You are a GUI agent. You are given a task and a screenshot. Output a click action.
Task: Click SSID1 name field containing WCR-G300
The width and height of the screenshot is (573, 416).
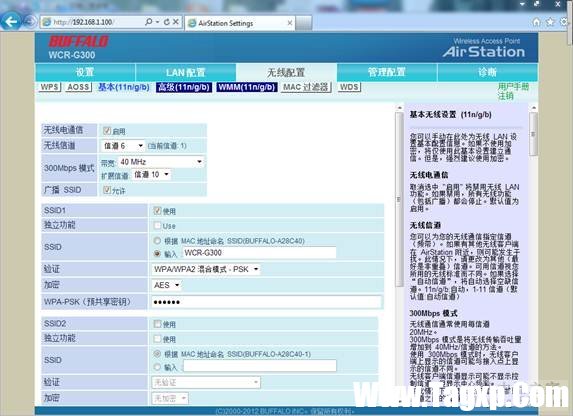(x=259, y=253)
